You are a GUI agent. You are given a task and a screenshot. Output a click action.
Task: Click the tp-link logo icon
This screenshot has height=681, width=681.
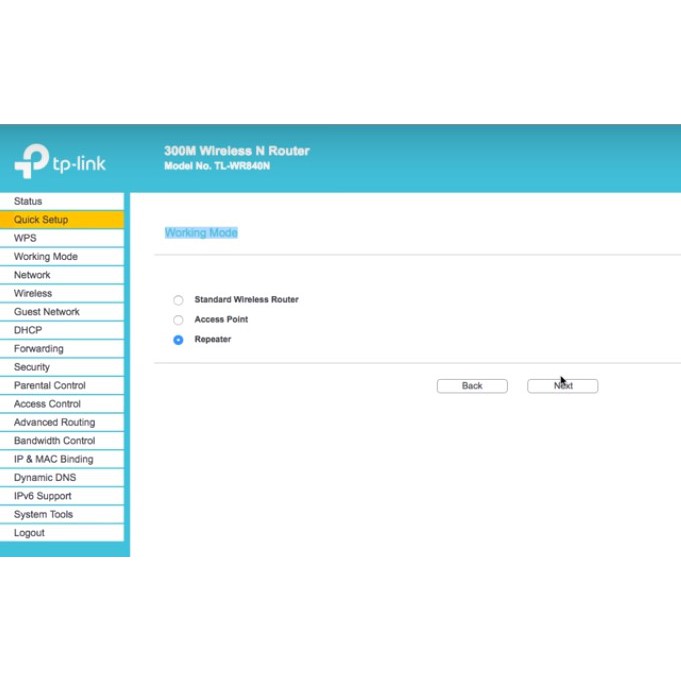tap(33, 161)
